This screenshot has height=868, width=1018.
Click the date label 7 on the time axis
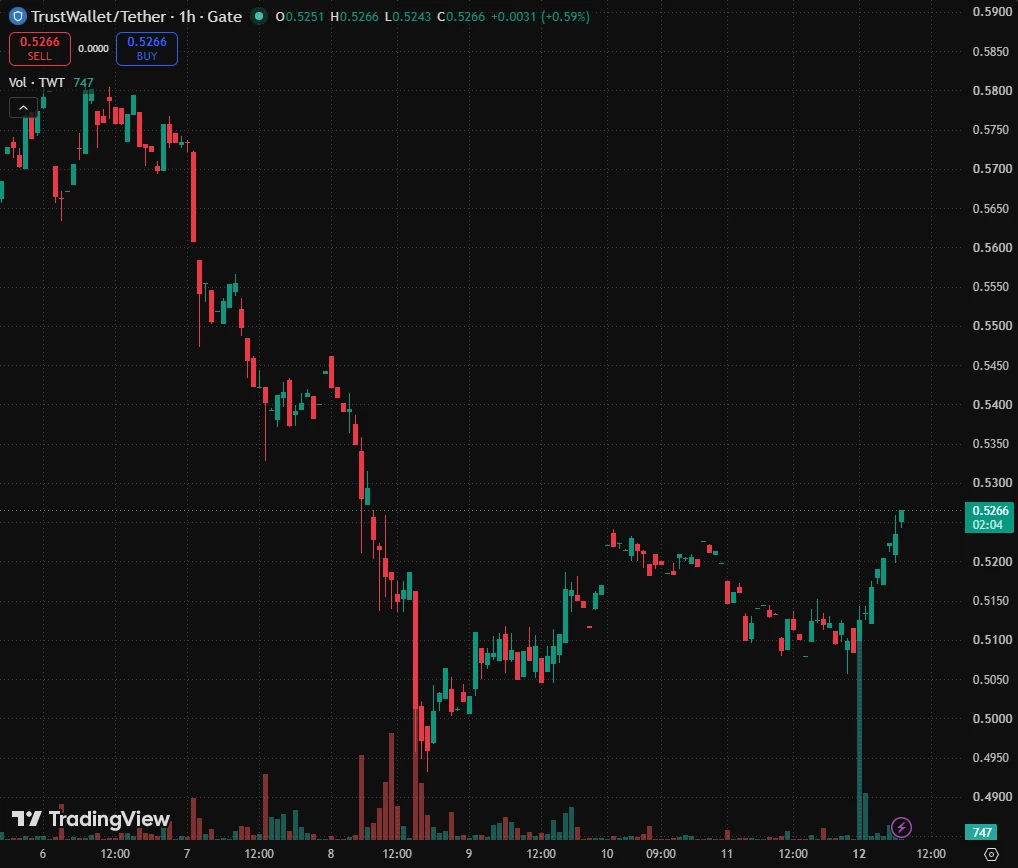[187, 854]
